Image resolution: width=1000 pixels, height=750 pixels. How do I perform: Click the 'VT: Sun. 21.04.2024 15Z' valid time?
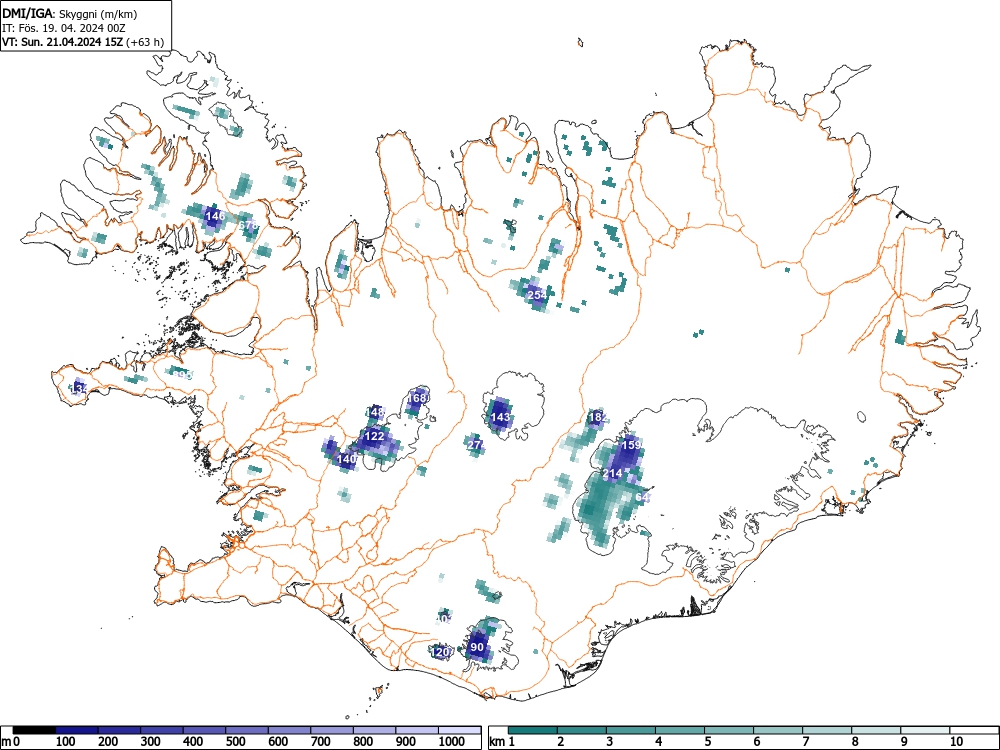coord(63,43)
